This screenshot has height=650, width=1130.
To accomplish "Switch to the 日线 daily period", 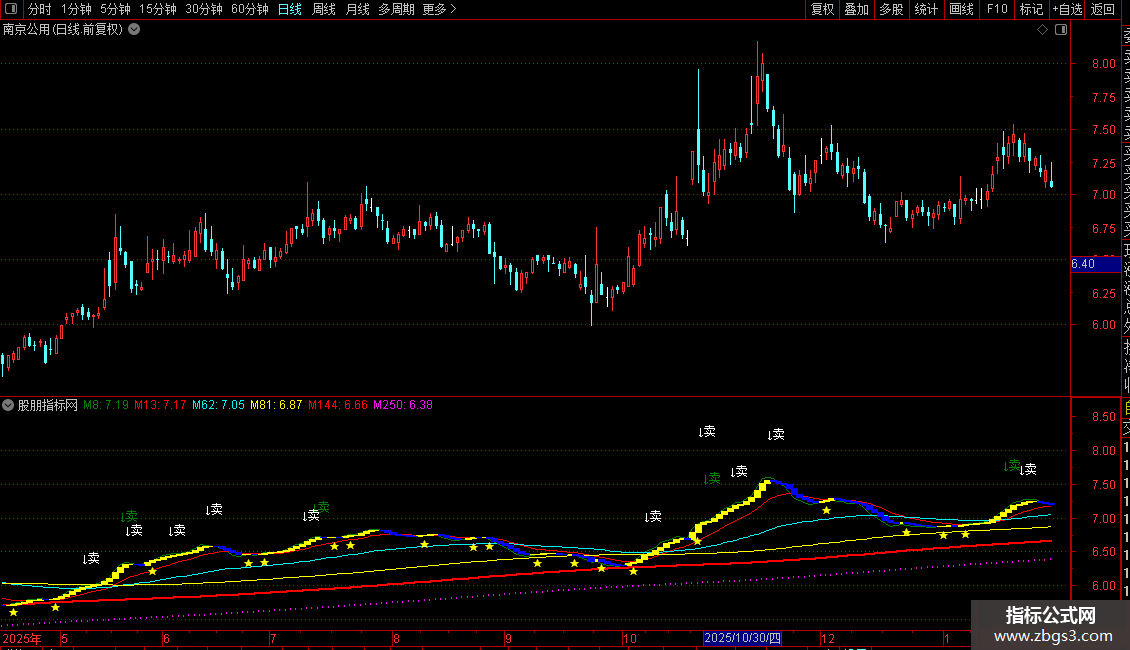I will click(289, 10).
